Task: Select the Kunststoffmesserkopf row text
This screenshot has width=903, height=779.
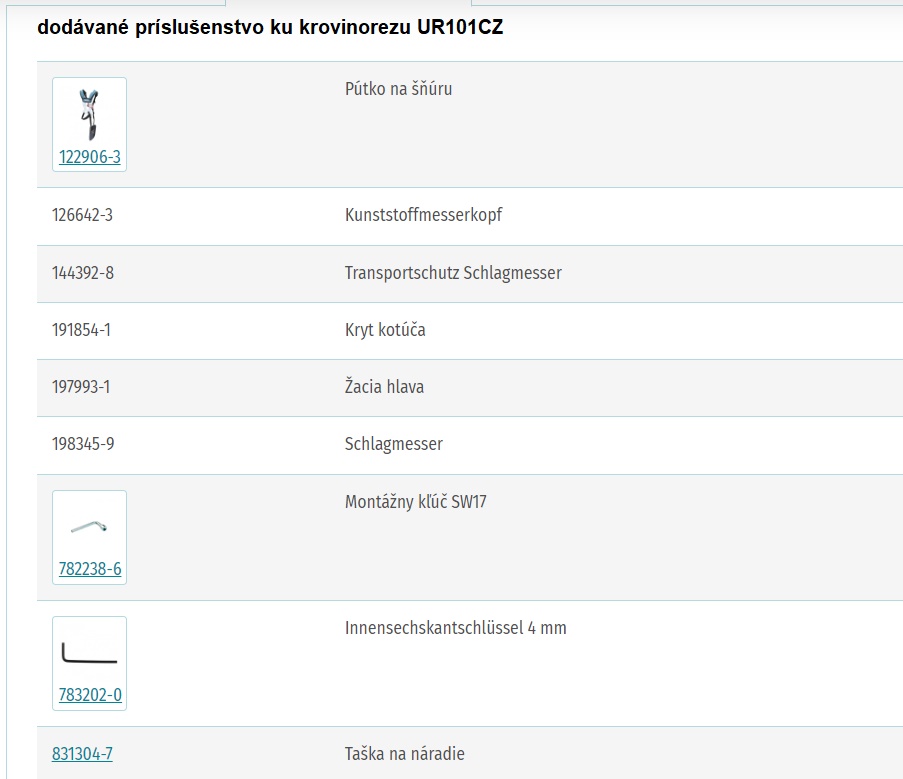Action: 423,215
